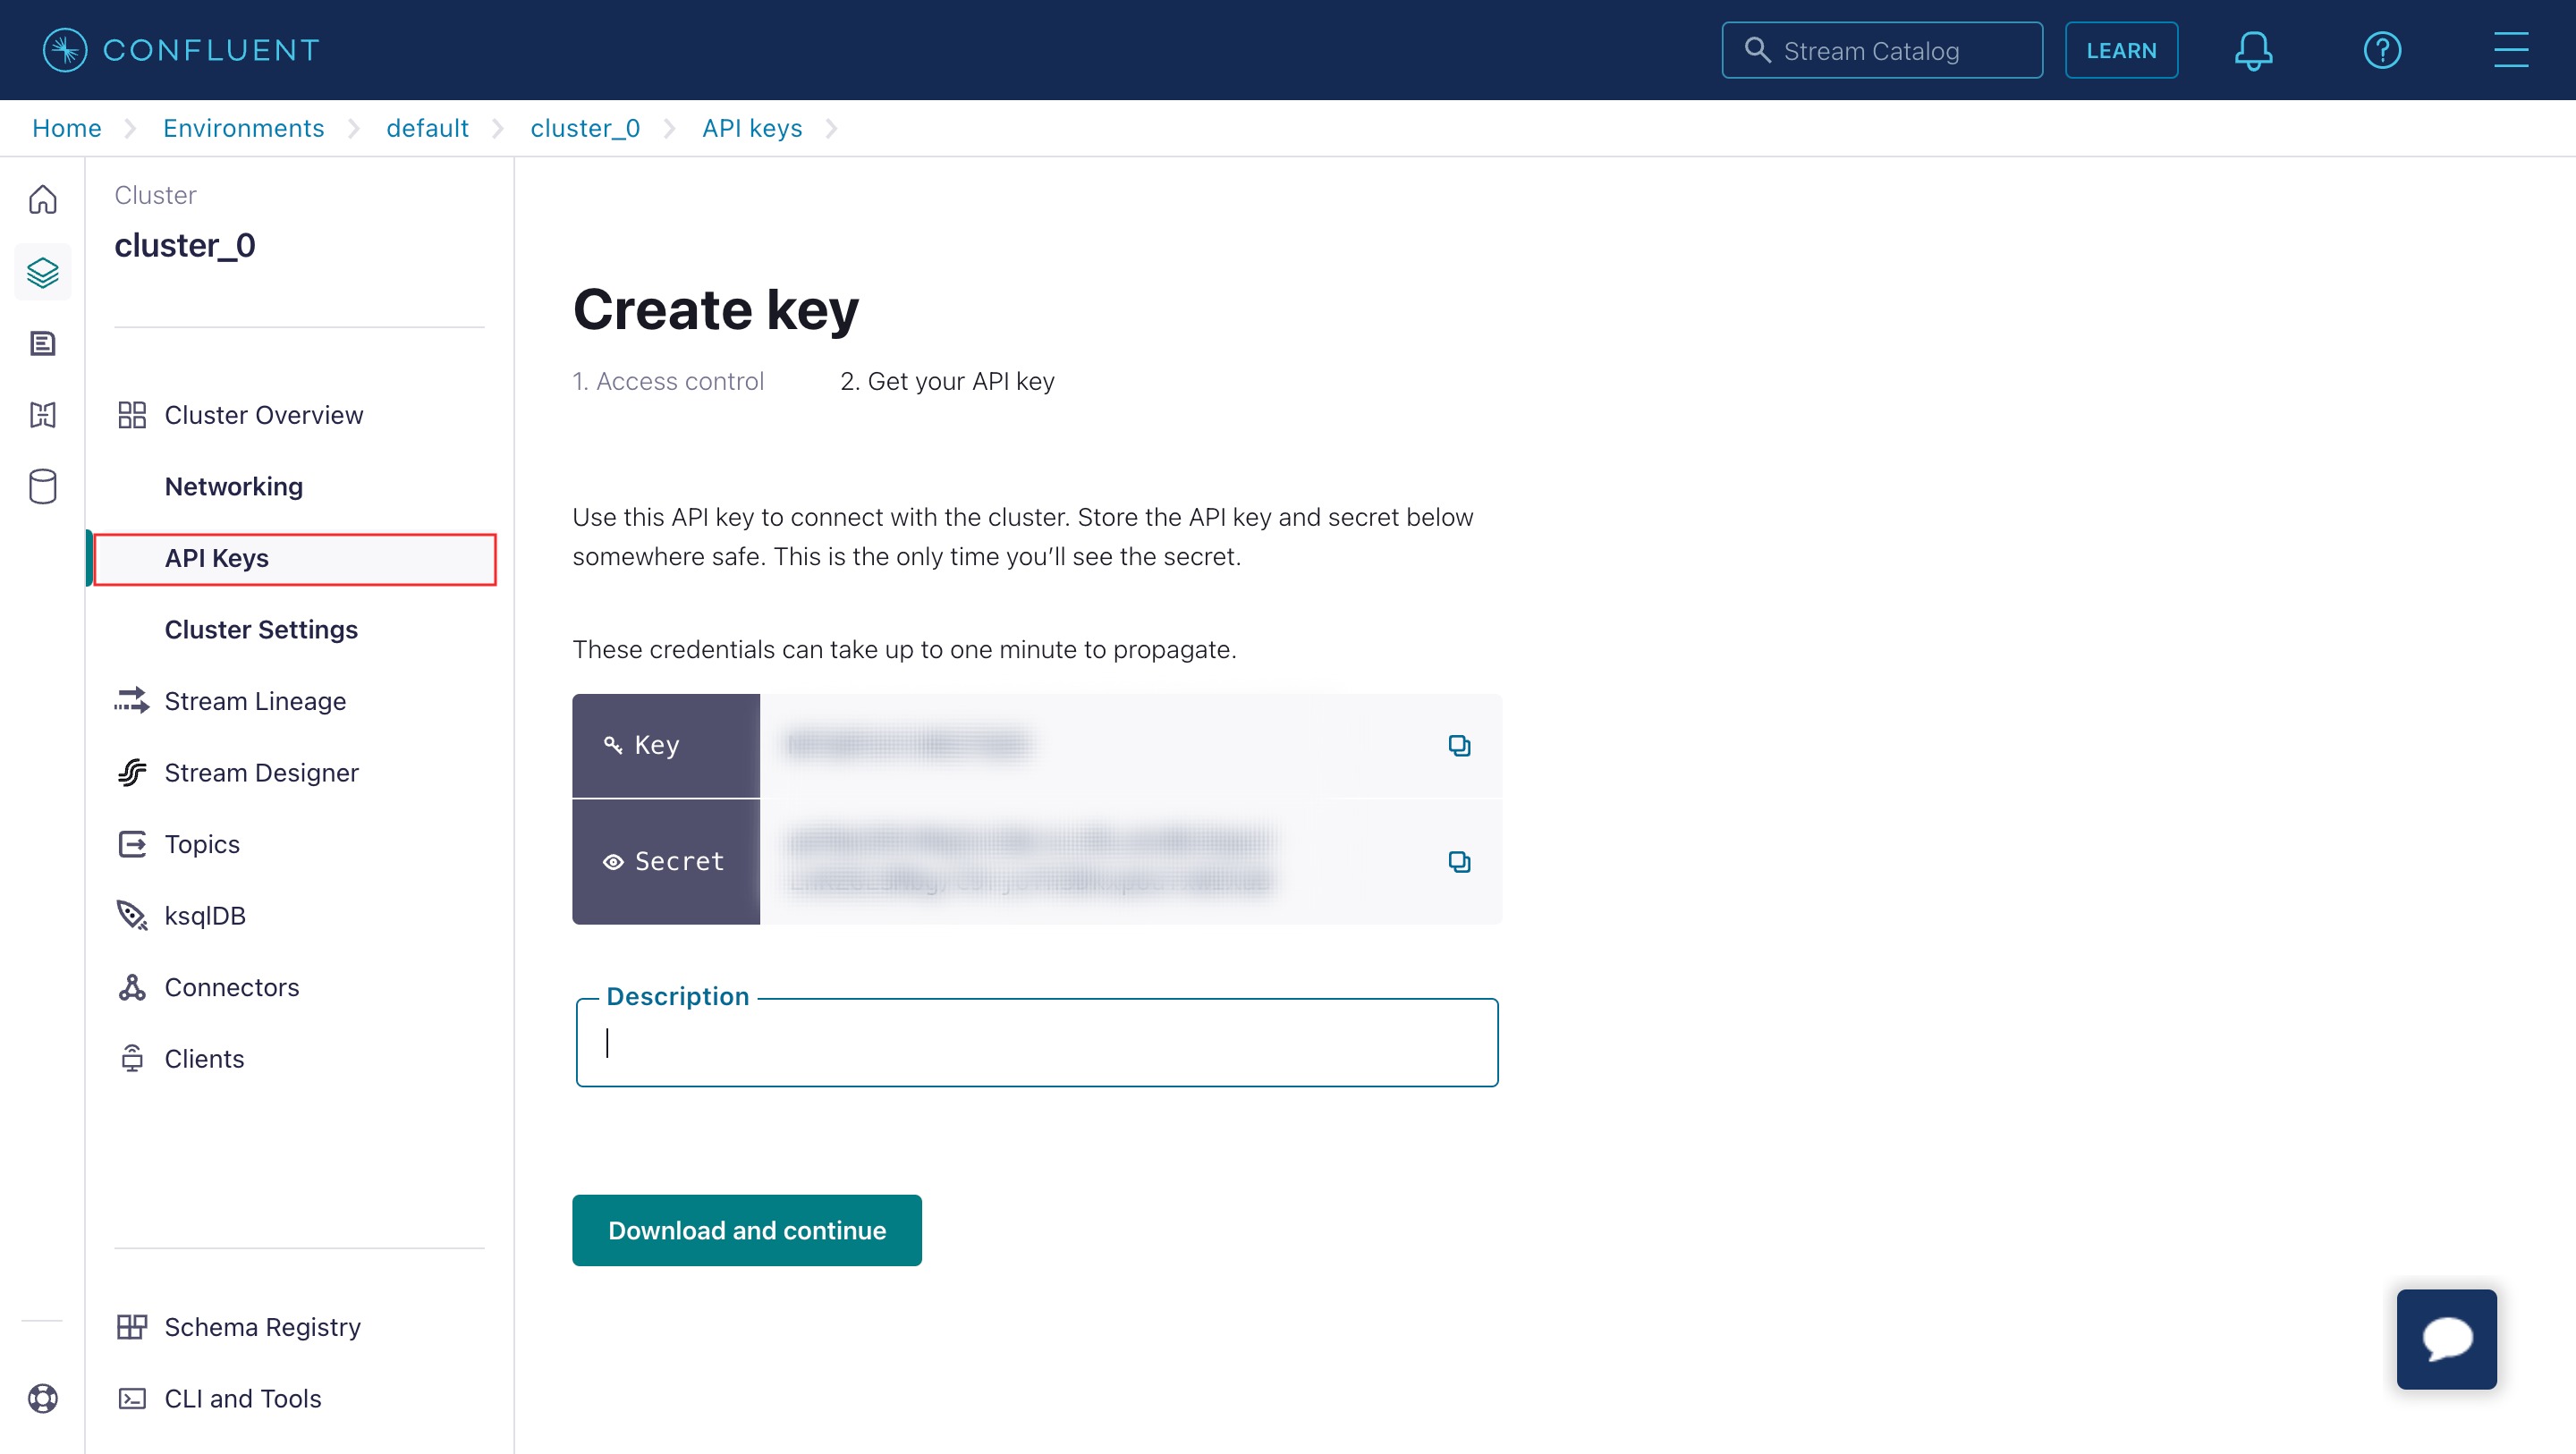This screenshot has width=2576, height=1454.
Task: Click the Create key heading
Action: pos(715,310)
